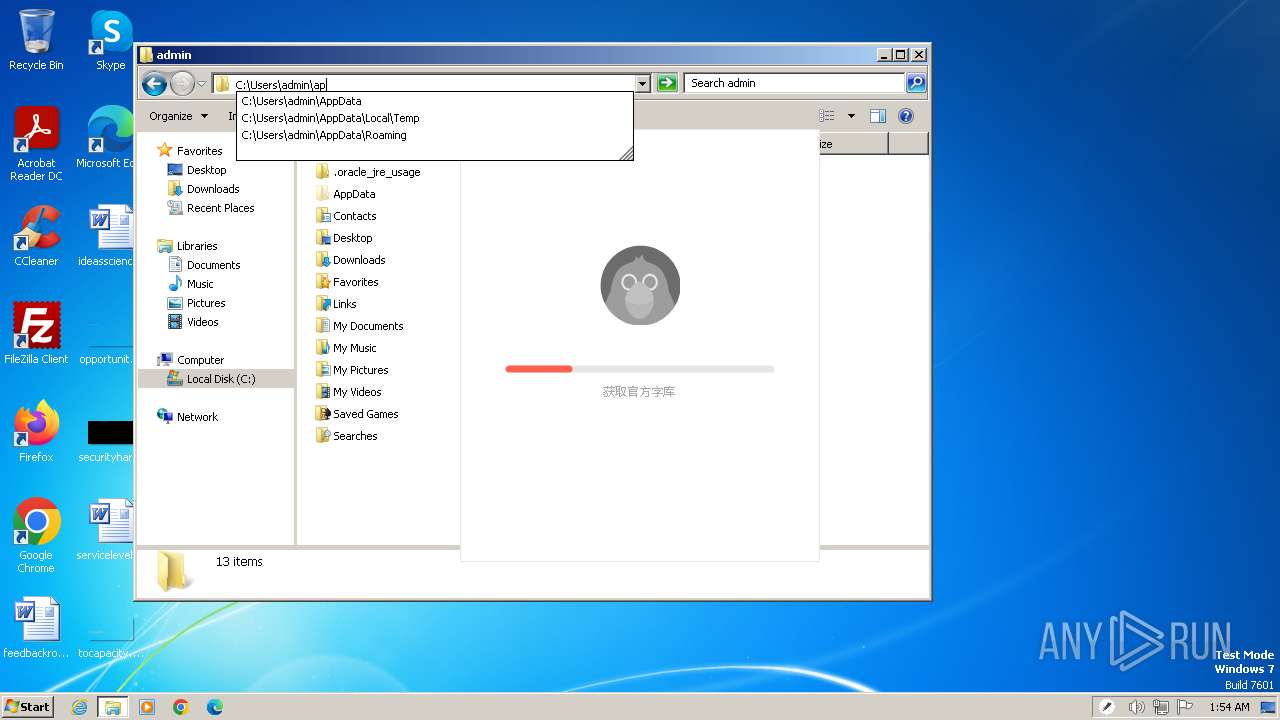Viewport: 1280px width, 720px height.
Task: Select the Saved Games folder
Action: [356, 414]
